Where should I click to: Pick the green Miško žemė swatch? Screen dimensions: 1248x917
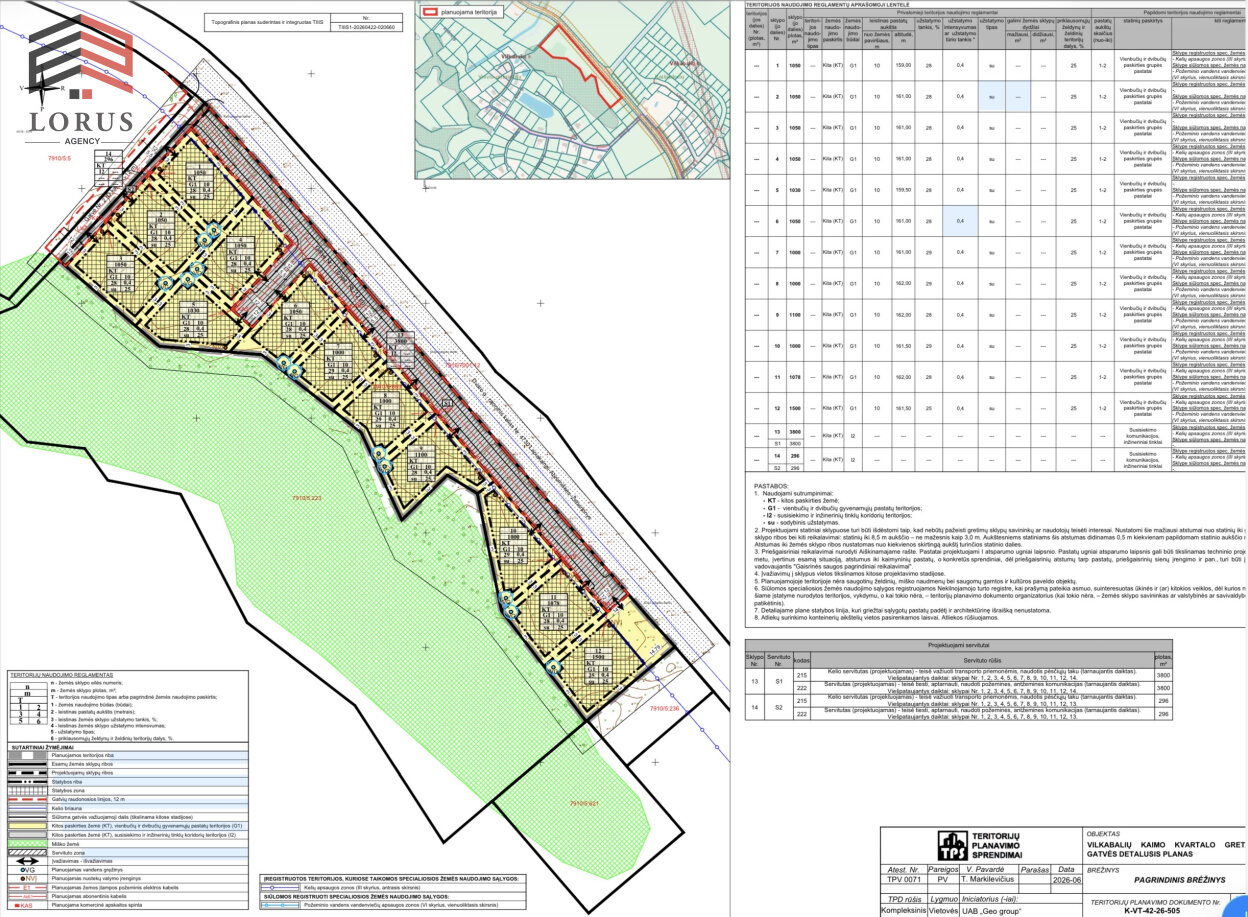pyautogui.click(x=27, y=844)
